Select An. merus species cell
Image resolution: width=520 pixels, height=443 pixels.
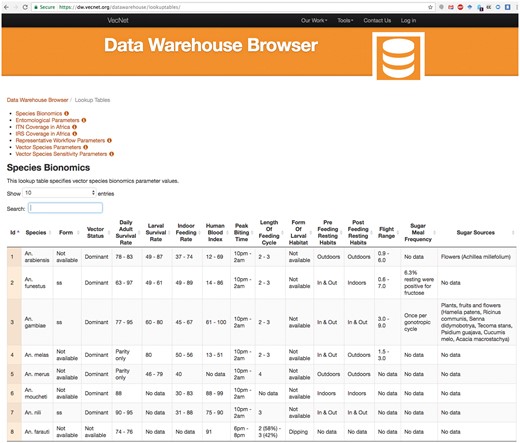(x=37, y=374)
